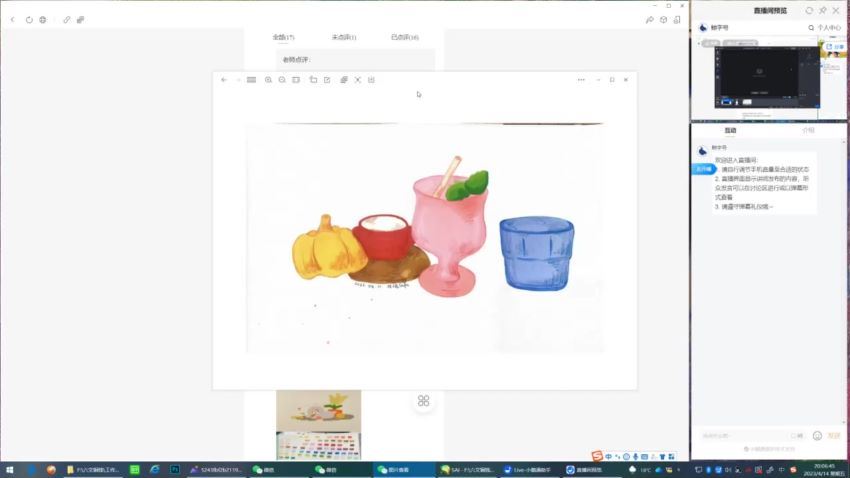Click the cube icon in main window header
850x478 pixels.
tap(664, 20)
